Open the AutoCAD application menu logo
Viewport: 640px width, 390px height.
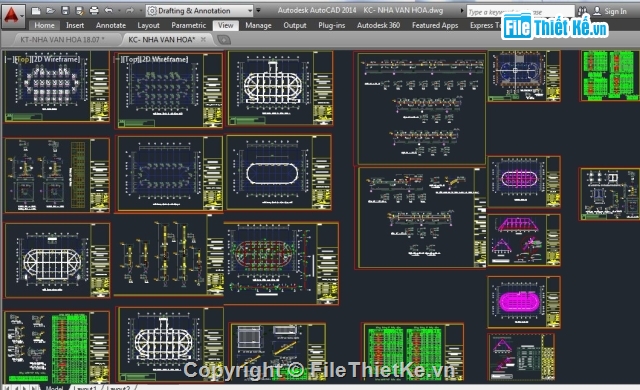tap(12, 16)
